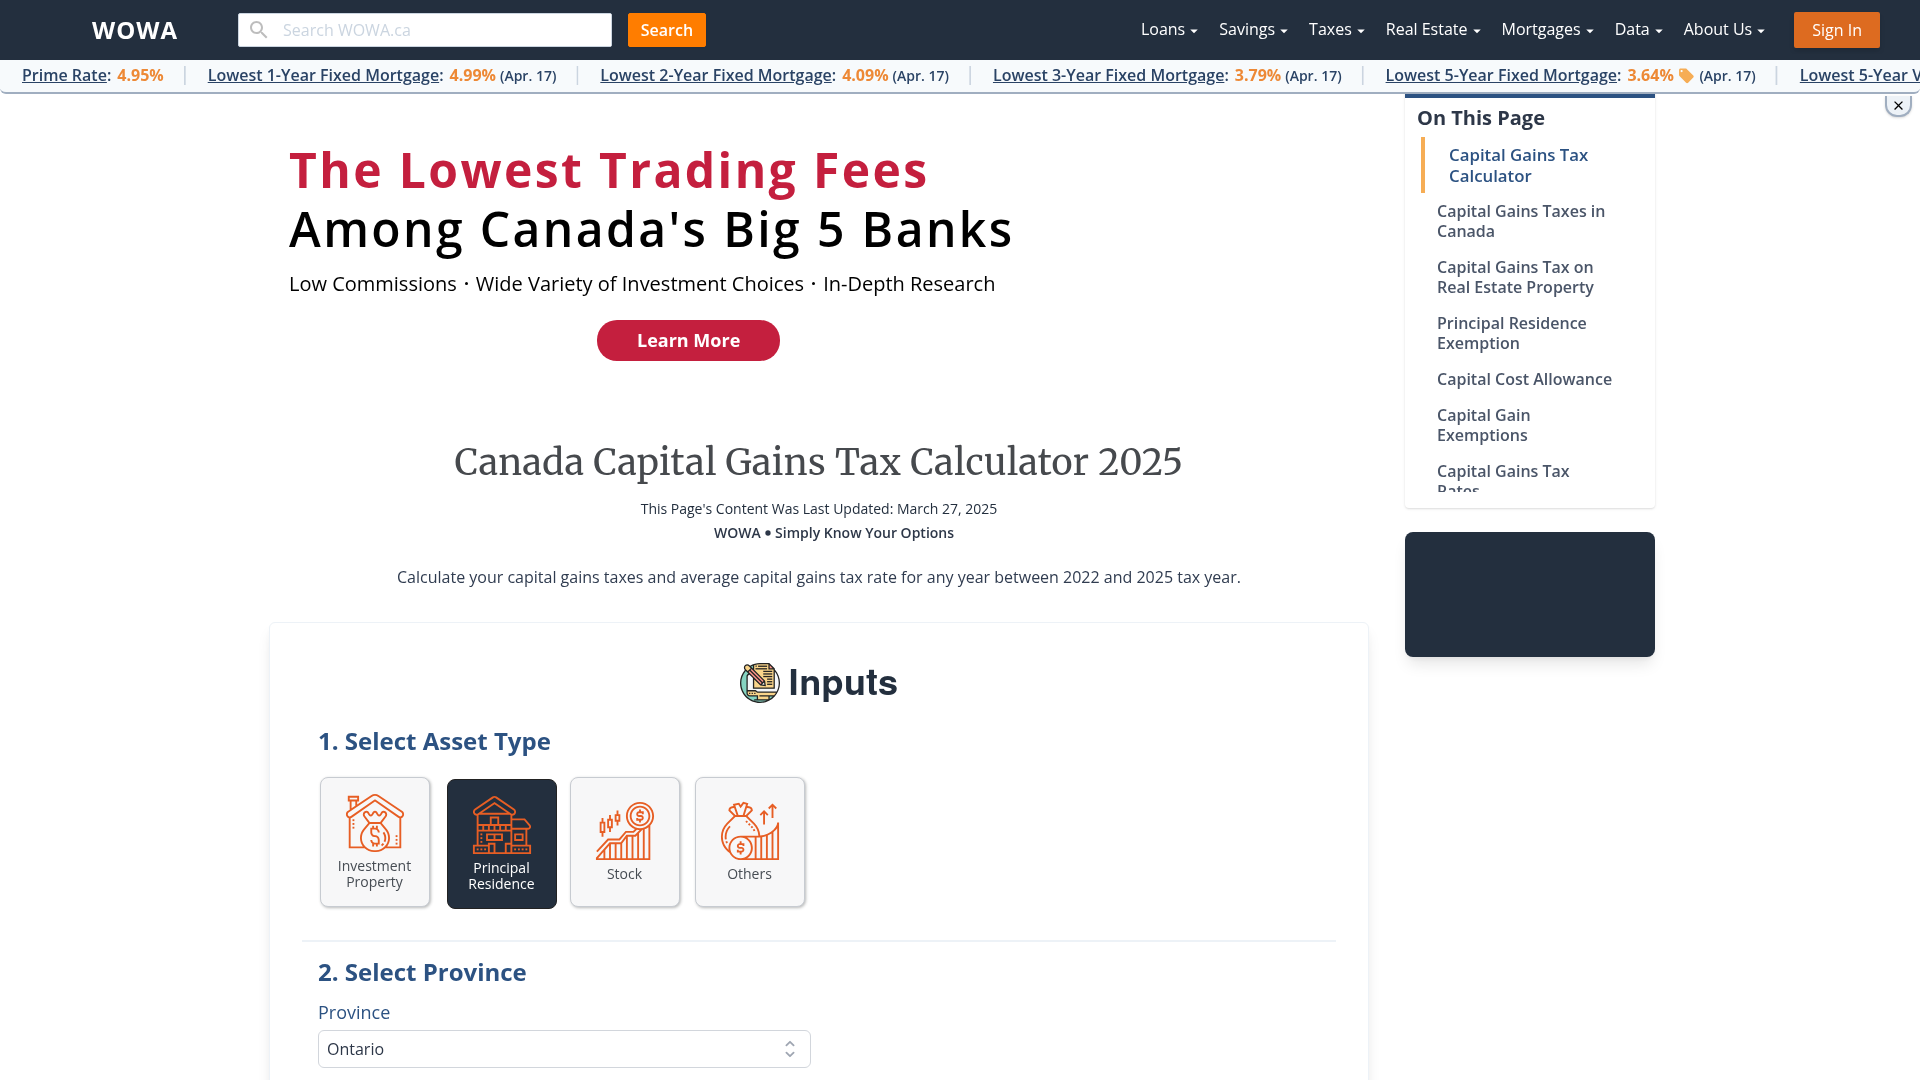Select the Investment Property asset type icon
This screenshot has height=1080, width=1920.
coord(375,841)
